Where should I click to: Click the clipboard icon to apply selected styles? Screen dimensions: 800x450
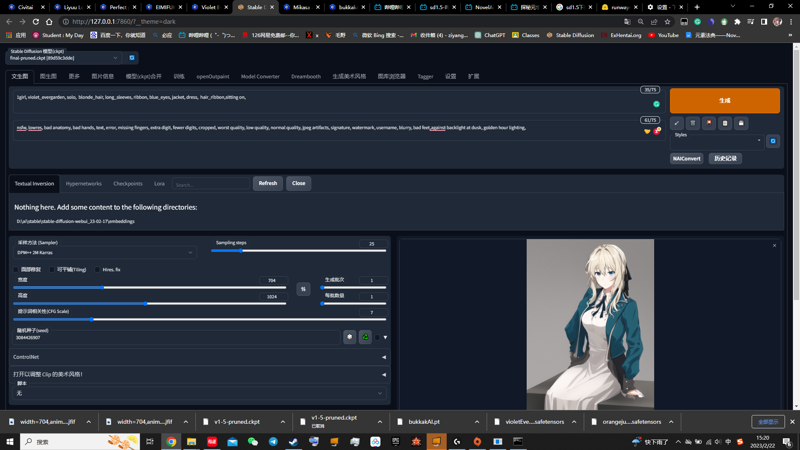725,123
